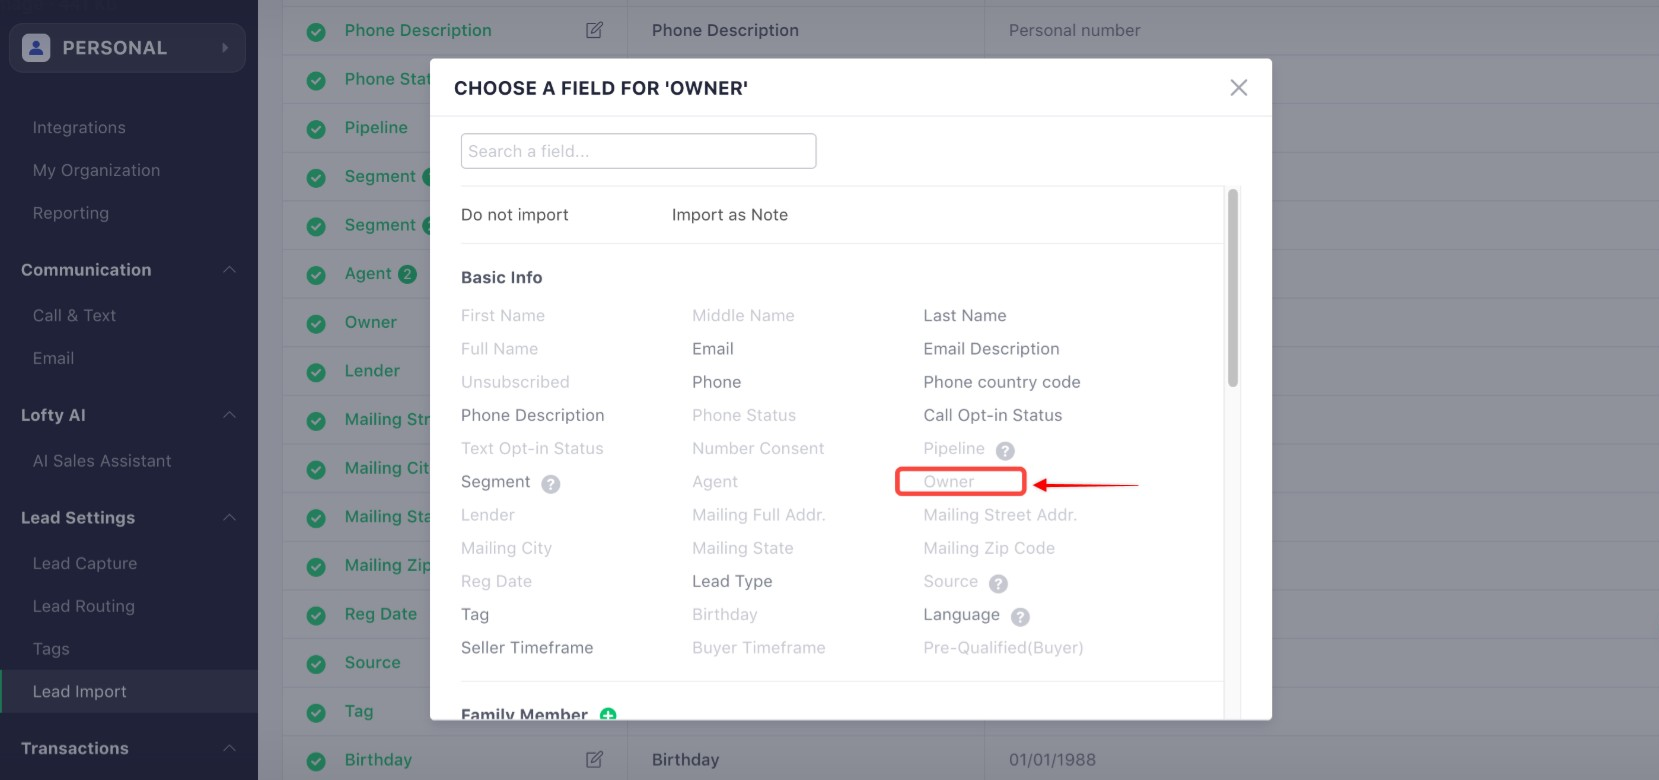The height and width of the screenshot is (780, 1659).
Task: Open Lead Routing in sidebar
Action: click(84, 606)
